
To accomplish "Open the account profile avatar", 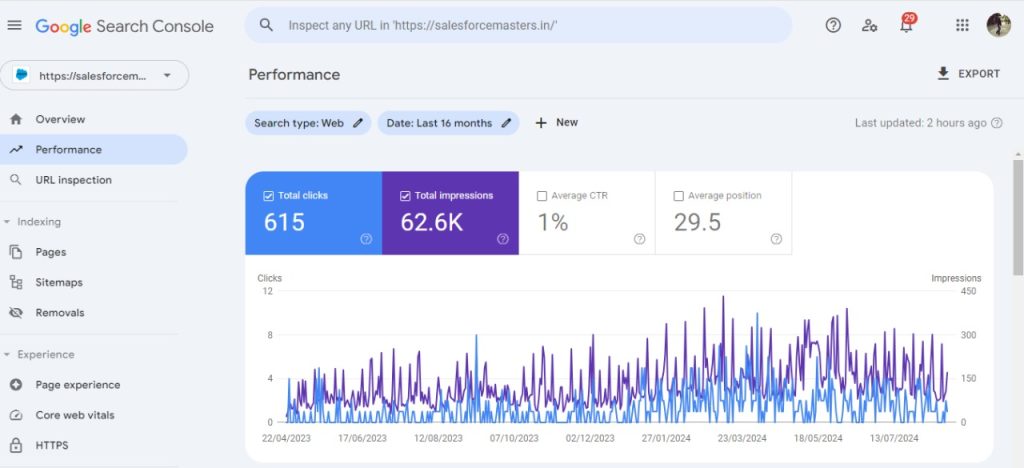I will click(x=999, y=25).
